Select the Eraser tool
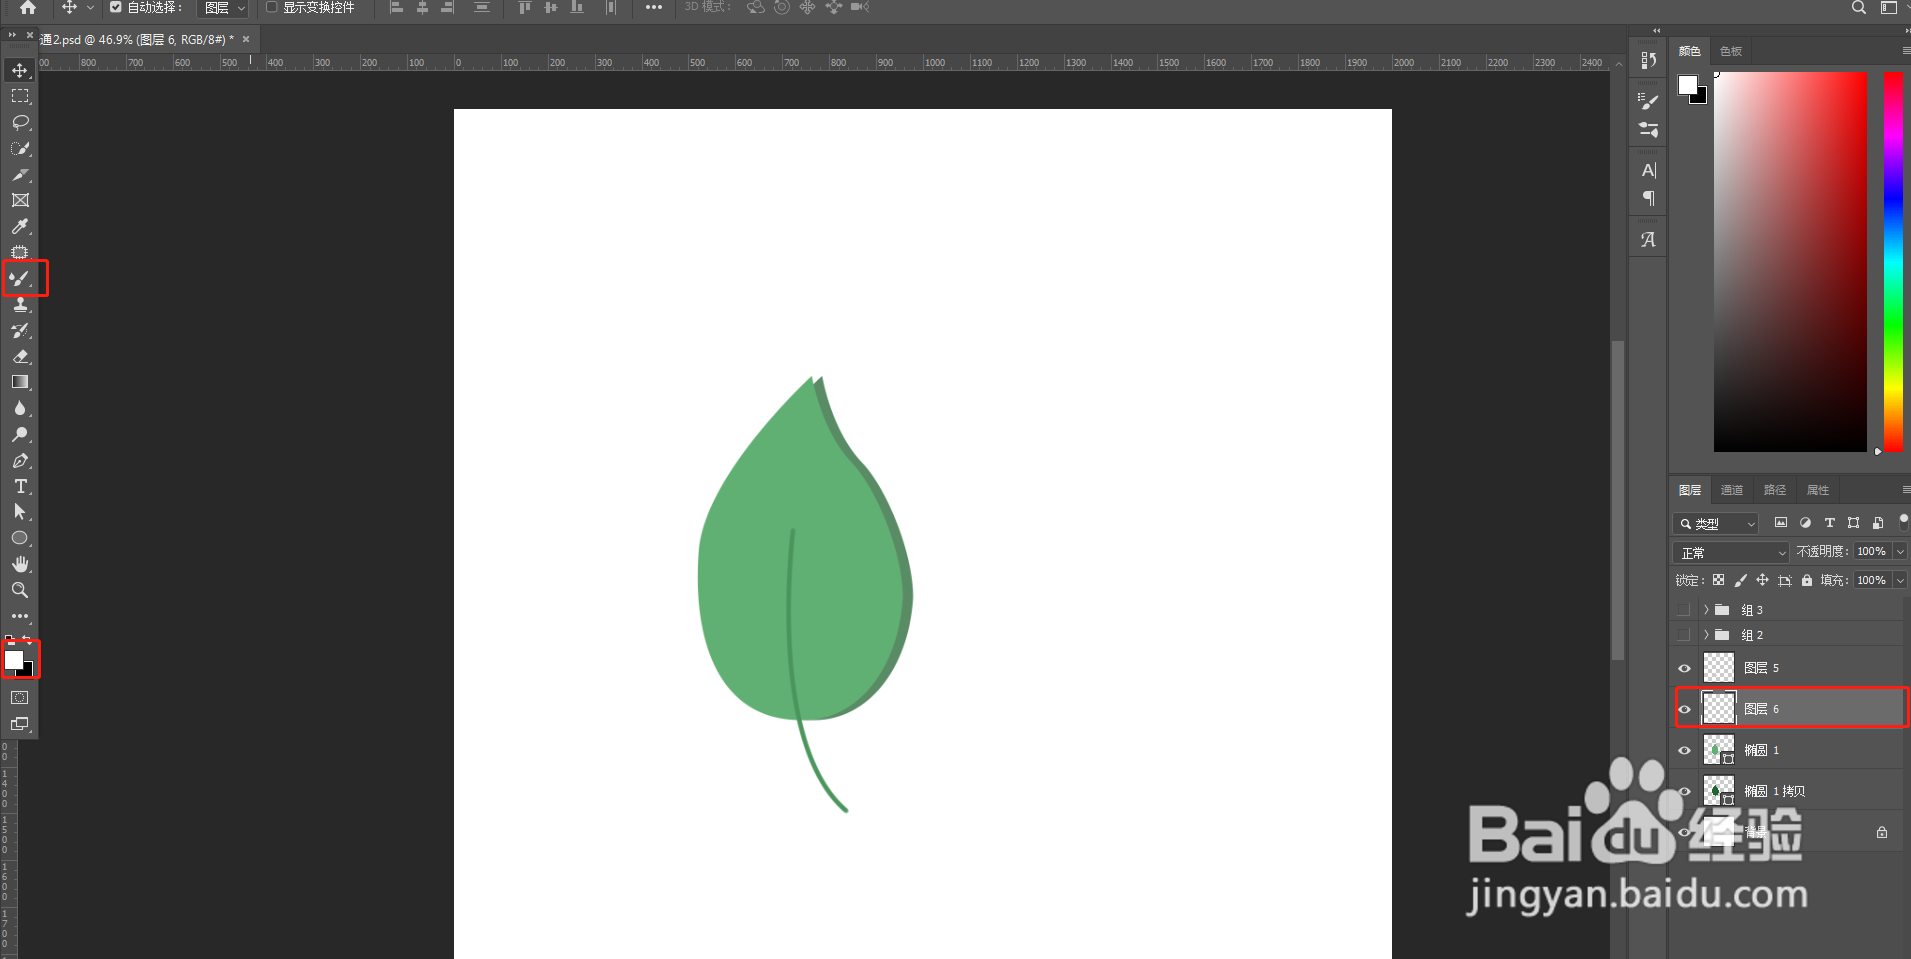This screenshot has height=959, width=1911. (x=20, y=356)
